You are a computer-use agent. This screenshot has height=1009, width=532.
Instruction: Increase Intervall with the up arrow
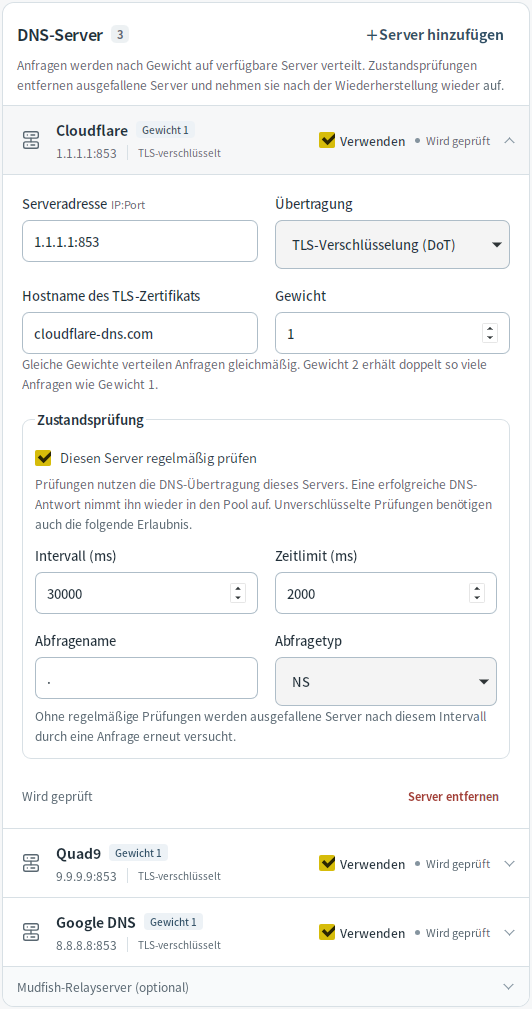point(238,588)
